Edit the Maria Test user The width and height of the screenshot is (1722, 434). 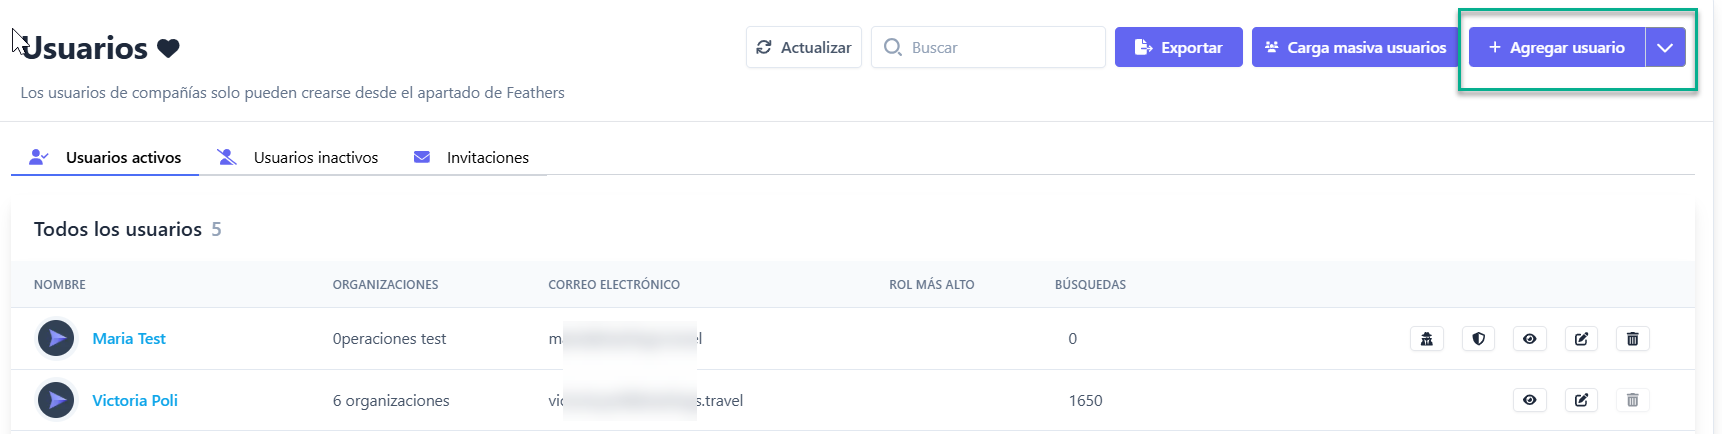point(1581,339)
